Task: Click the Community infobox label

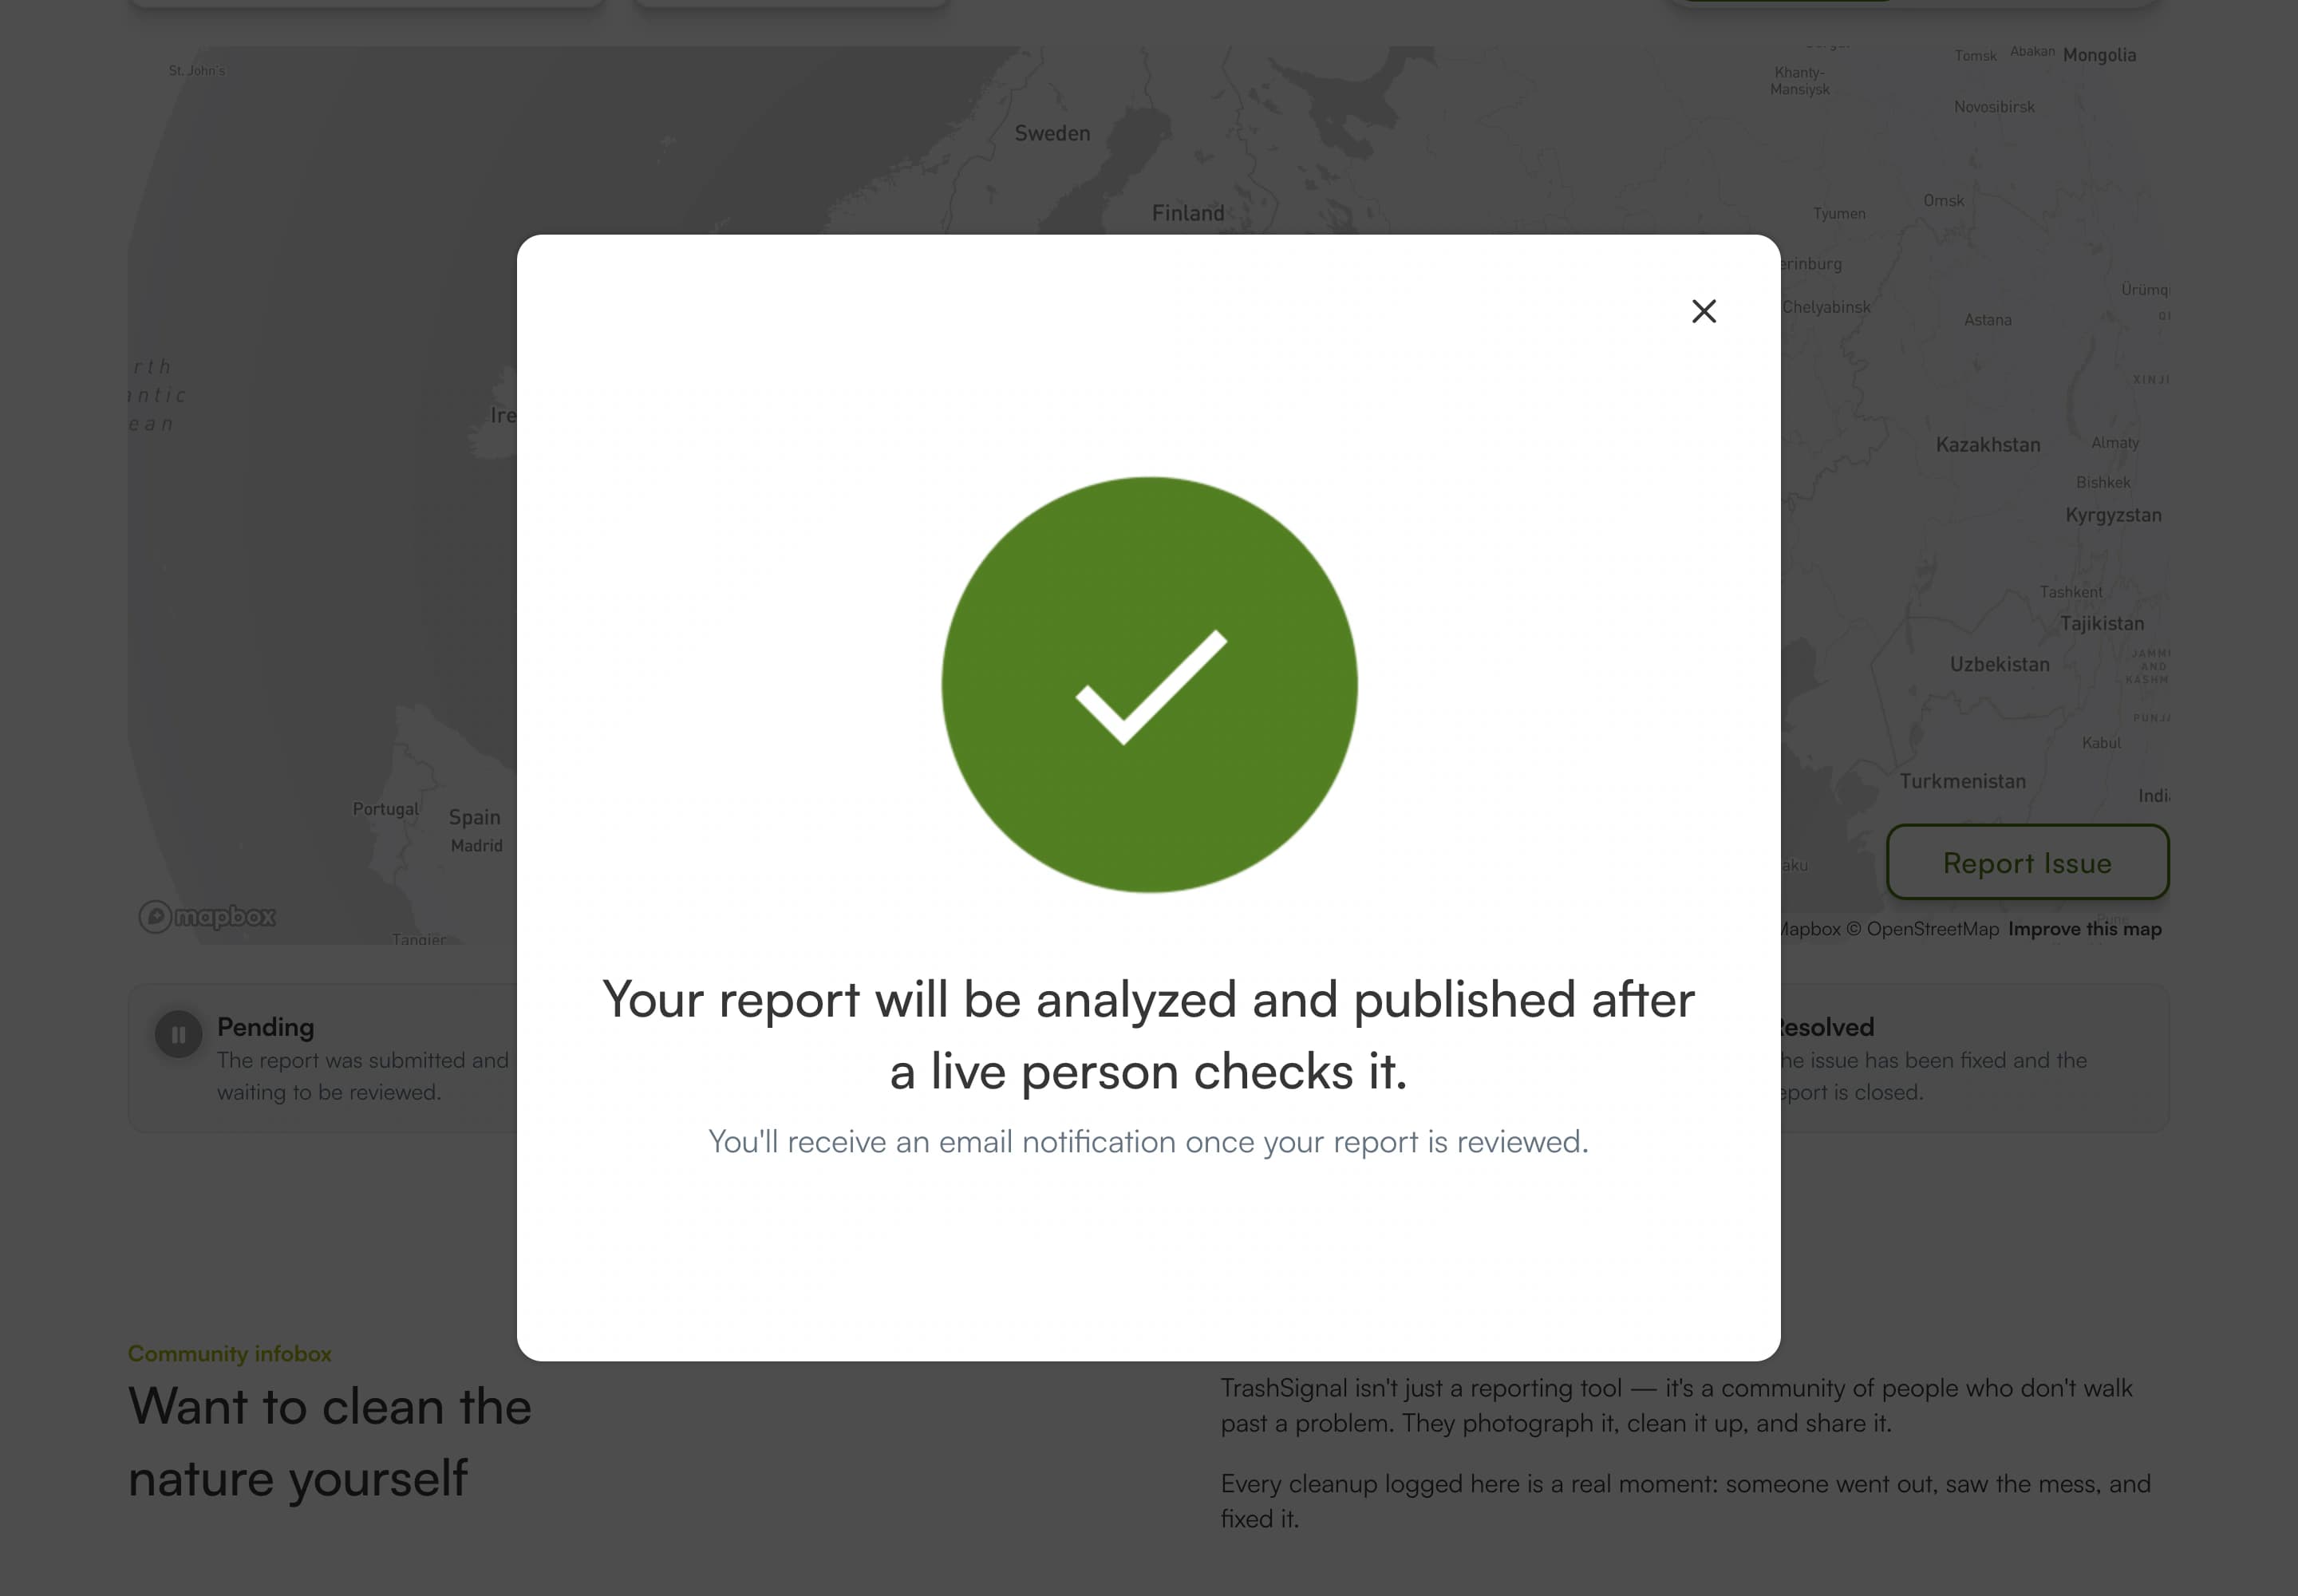Action: (x=229, y=1353)
